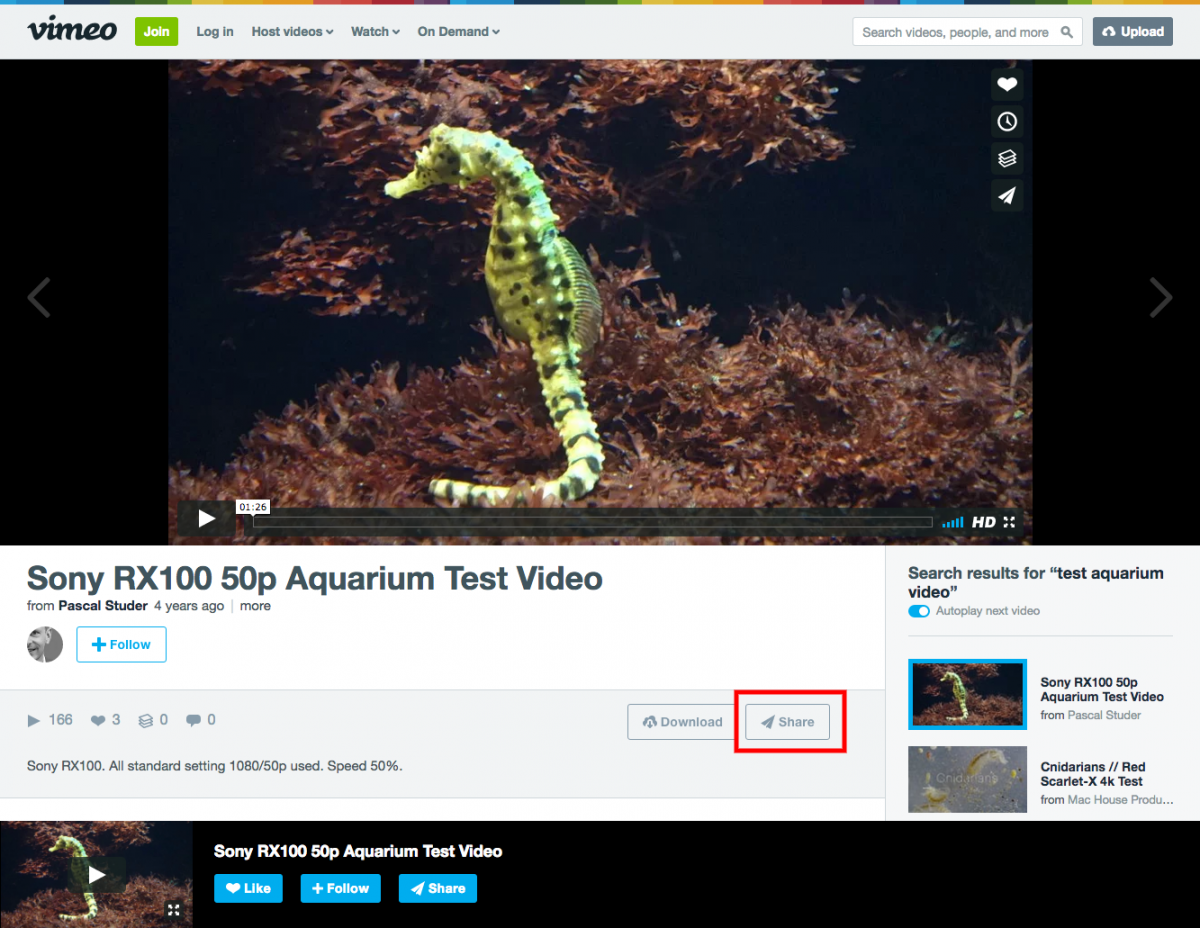Image resolution: width=1200 pixels, height=928 pixels.
Task: Go to next video with right arrow
Action: tap(1161, 297)
